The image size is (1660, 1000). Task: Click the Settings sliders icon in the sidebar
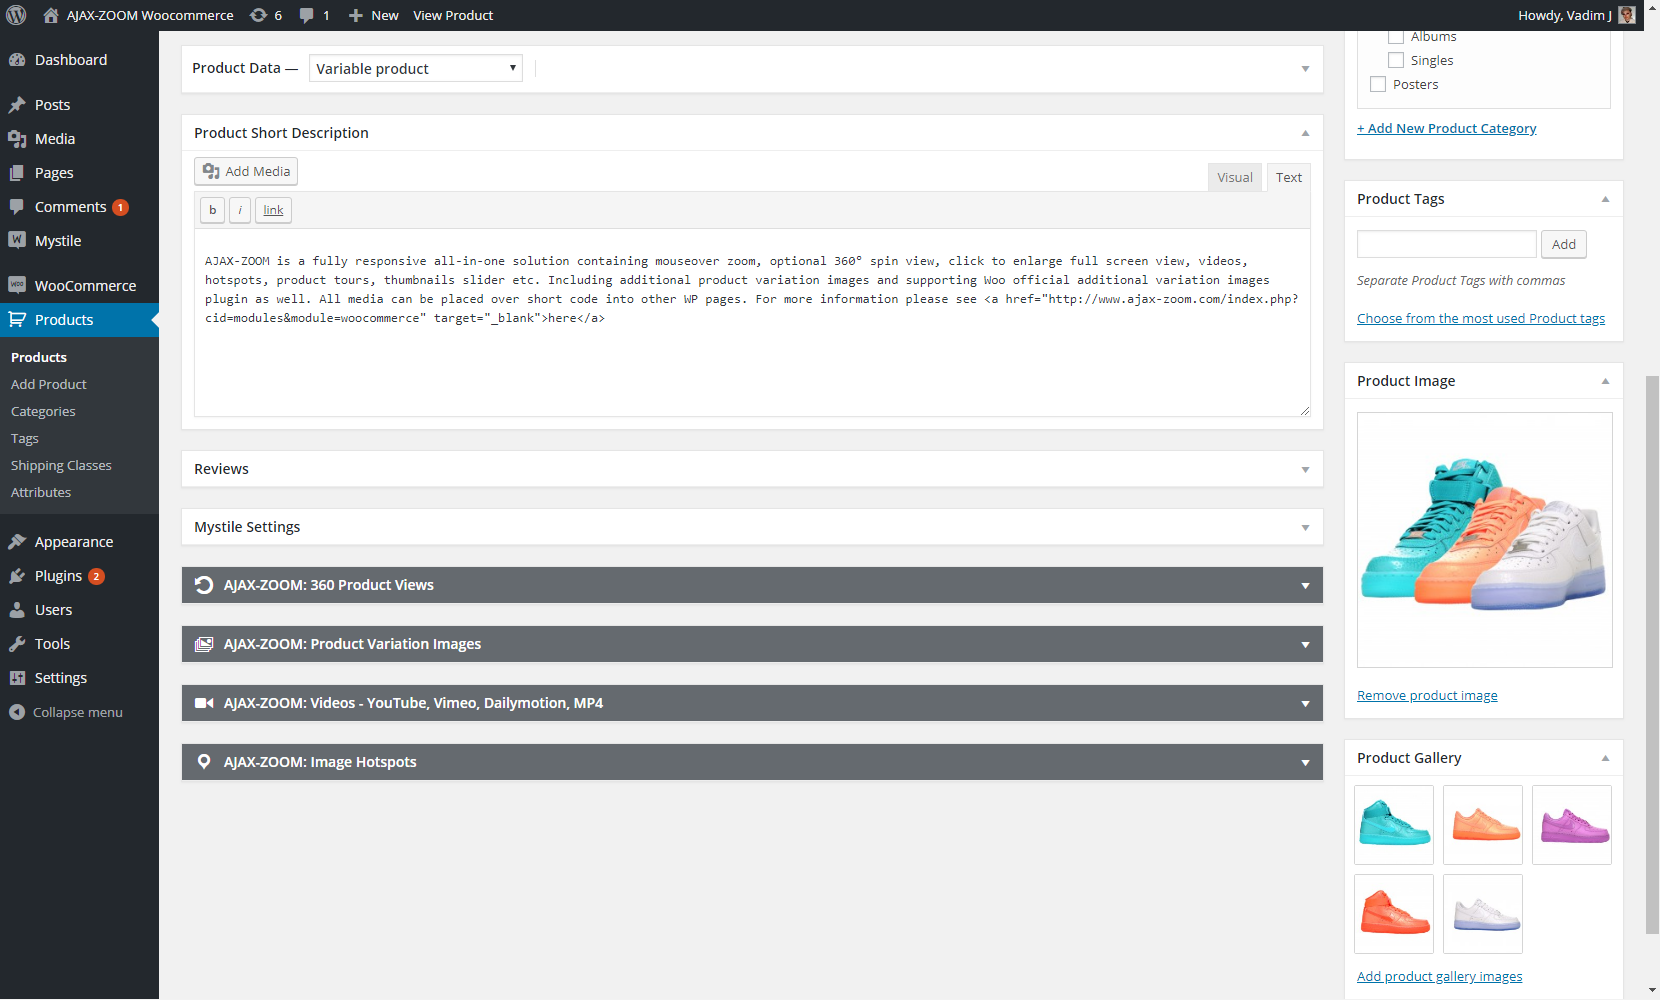17,678
